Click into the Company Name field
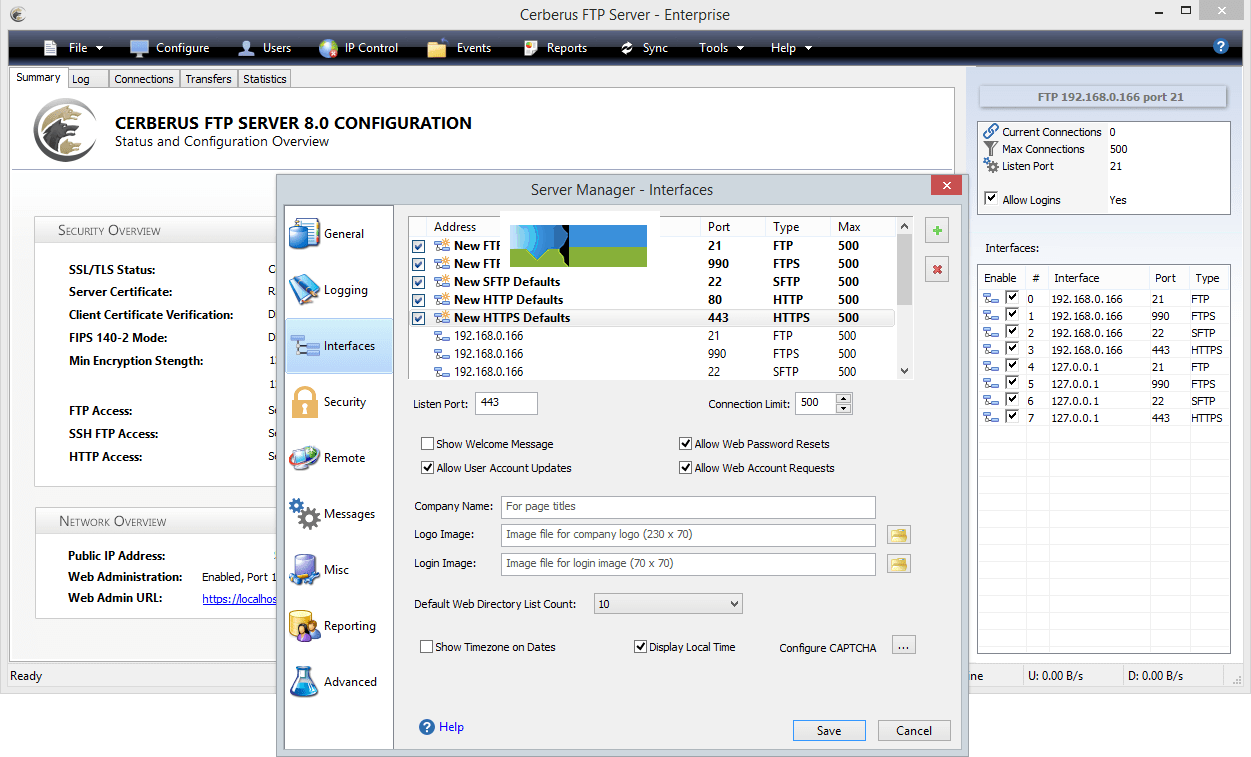The height and width of the screenshot is (757, 1251). pos(688,506)
